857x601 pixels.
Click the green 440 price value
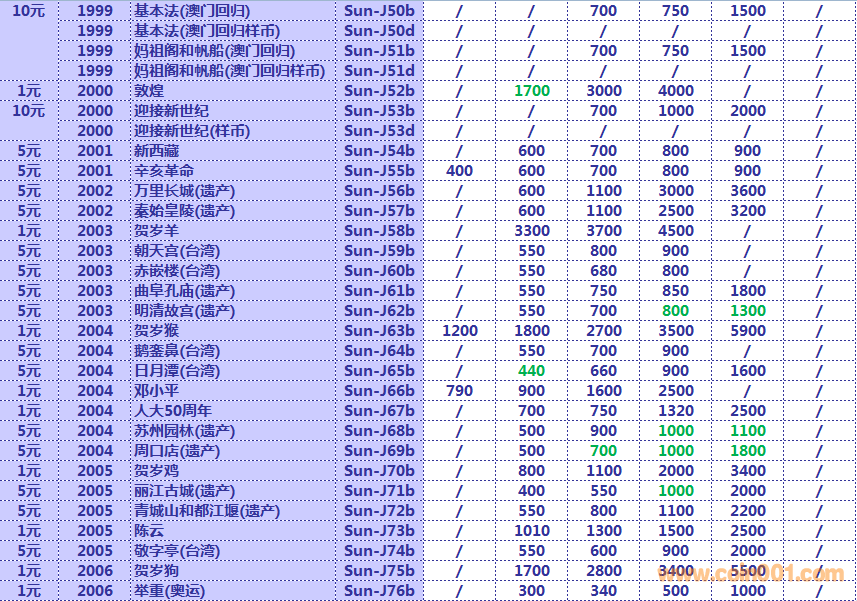531,371
